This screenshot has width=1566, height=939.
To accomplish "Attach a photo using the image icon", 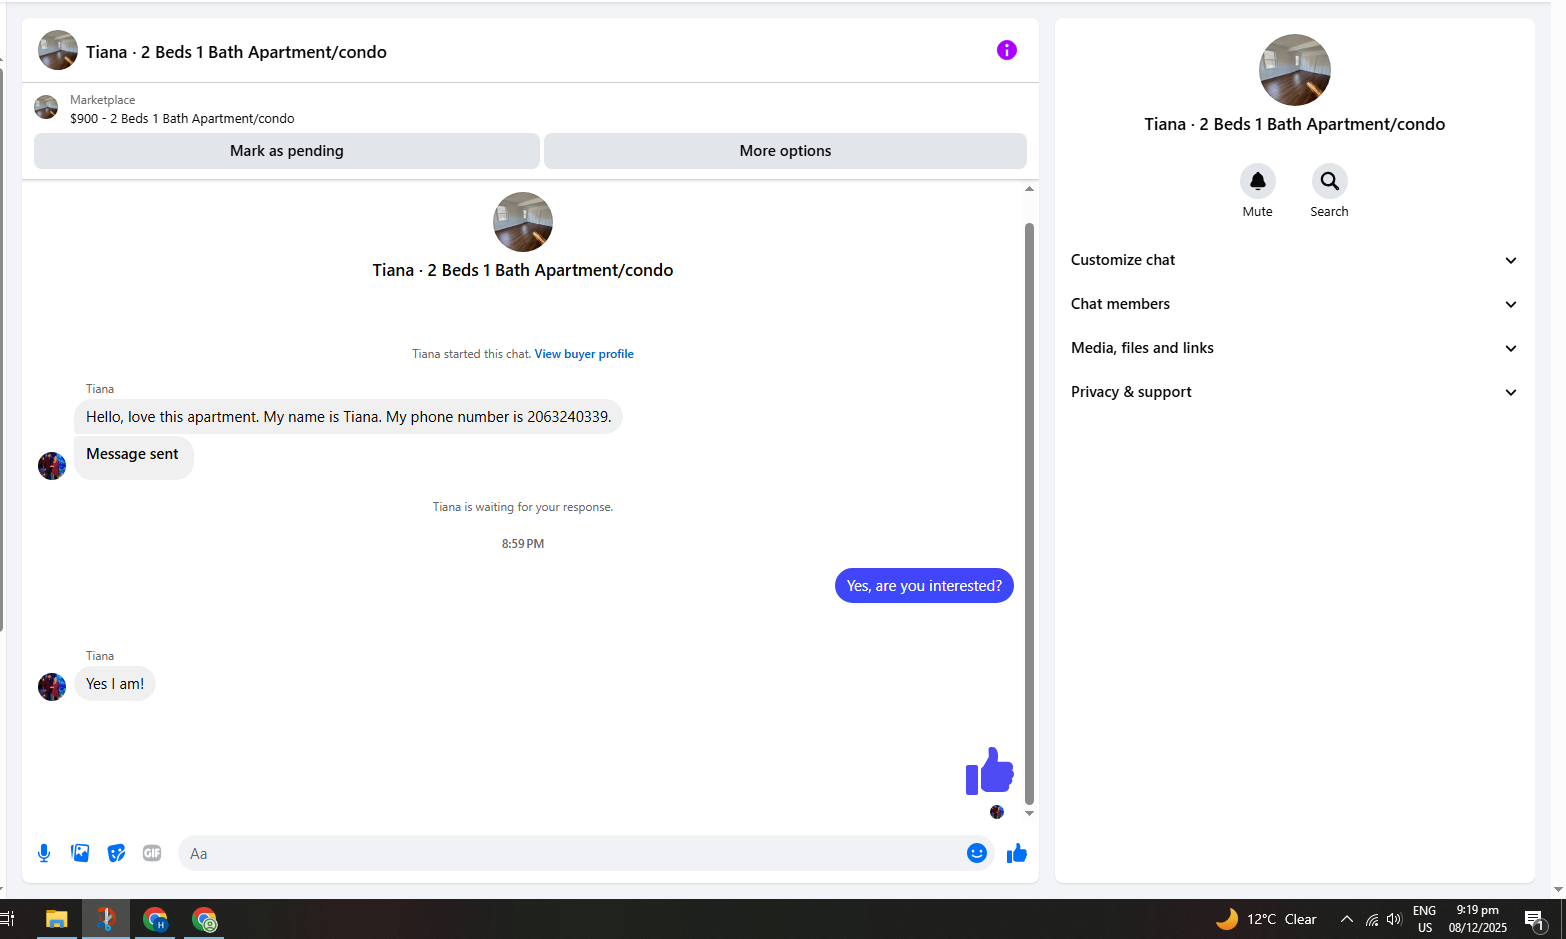I will 80,853.
